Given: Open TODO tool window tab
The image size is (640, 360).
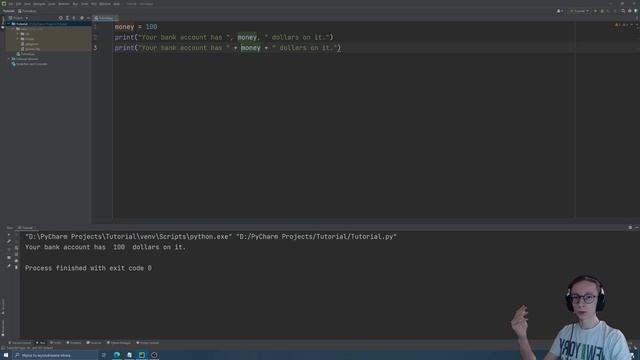Looking at the screenshot, I should (55, 343).
